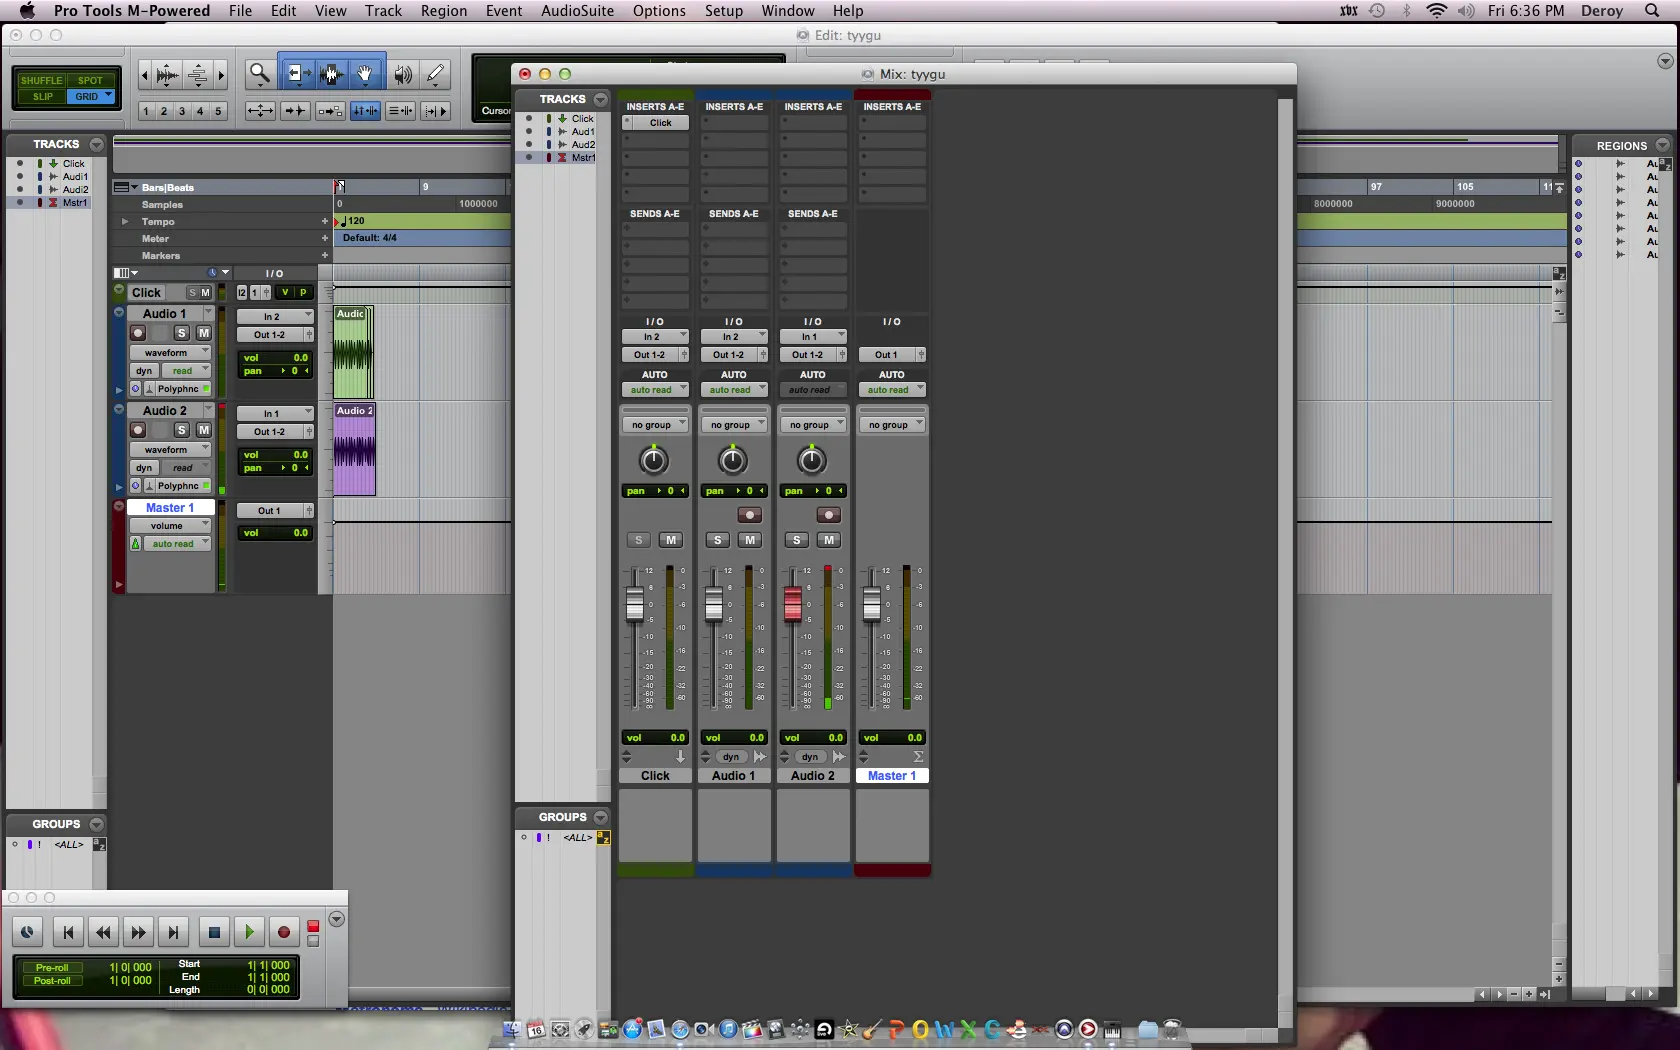Click Go to End transport button
This screenshot has width=1680, height=1050.
(173, 932)
